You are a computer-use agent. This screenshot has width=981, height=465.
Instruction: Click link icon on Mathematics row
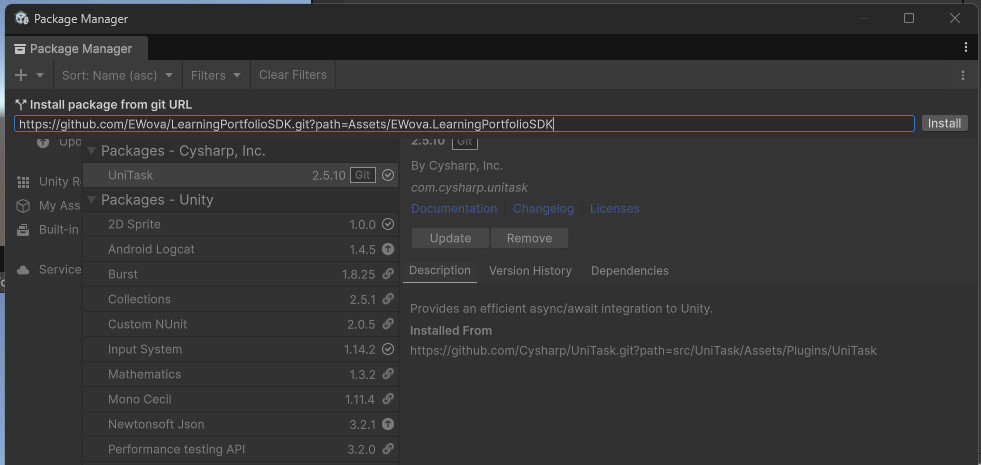click(x=388, y=374)
